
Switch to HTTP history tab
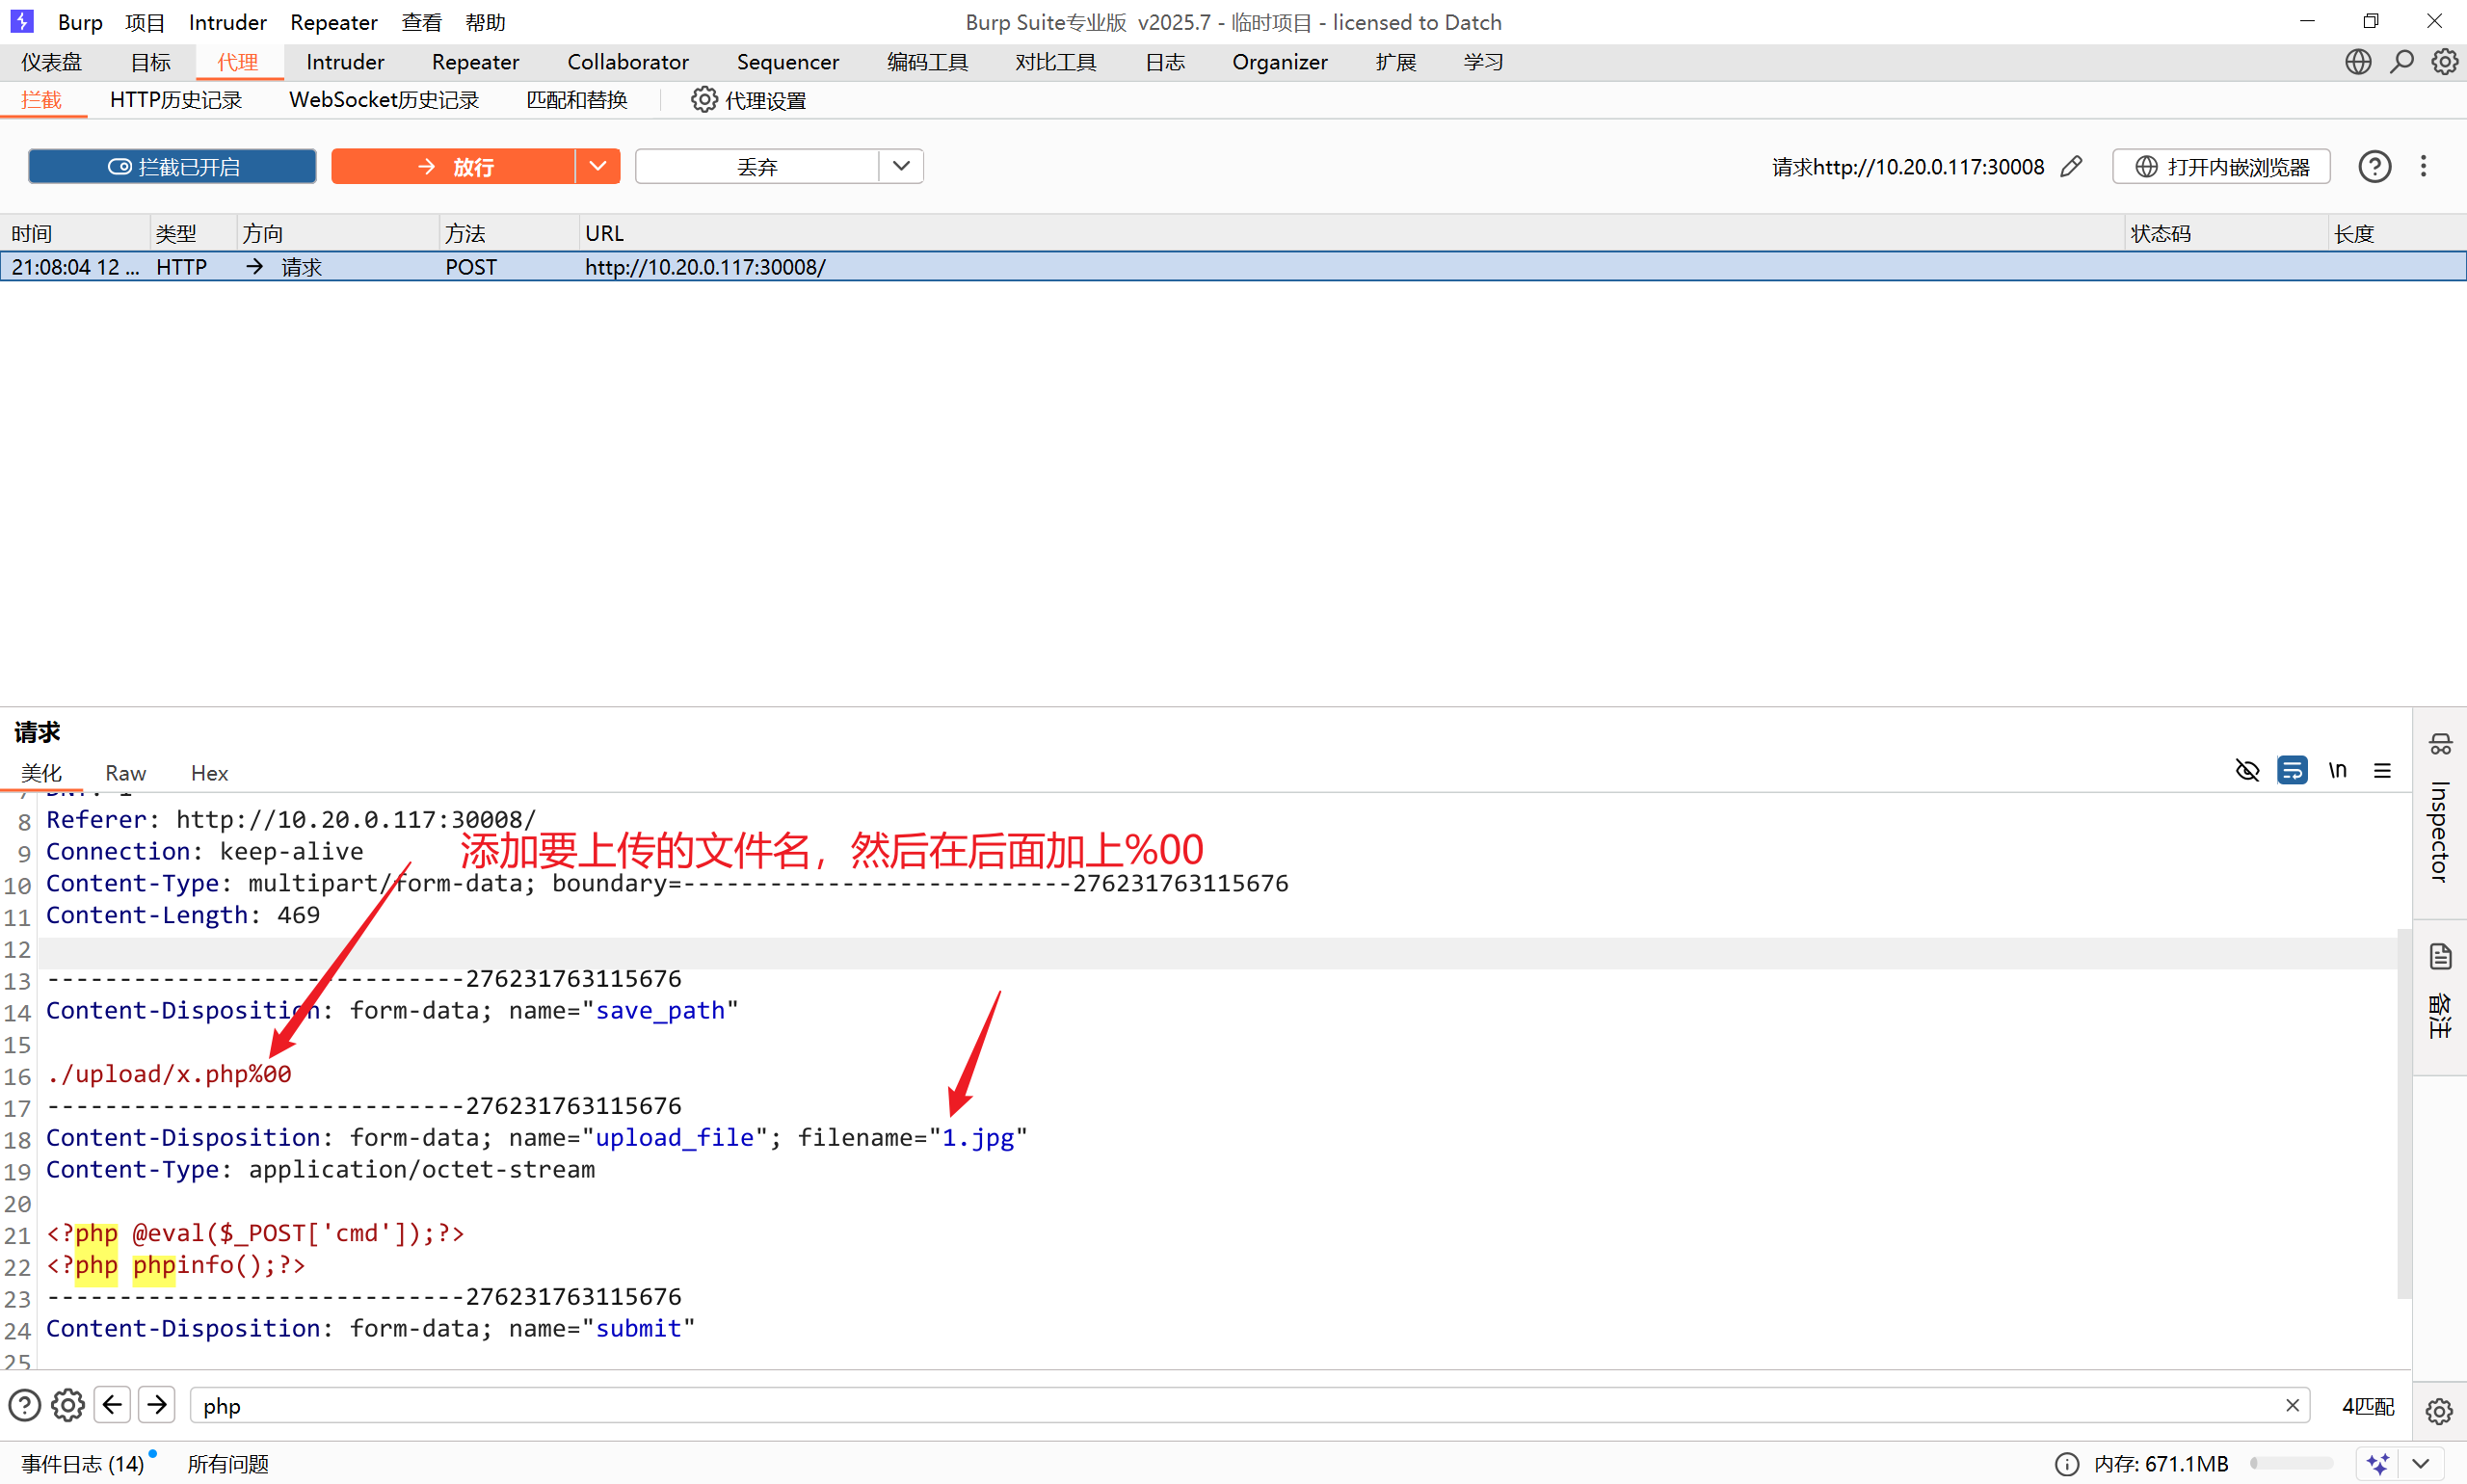click(176, 100)
